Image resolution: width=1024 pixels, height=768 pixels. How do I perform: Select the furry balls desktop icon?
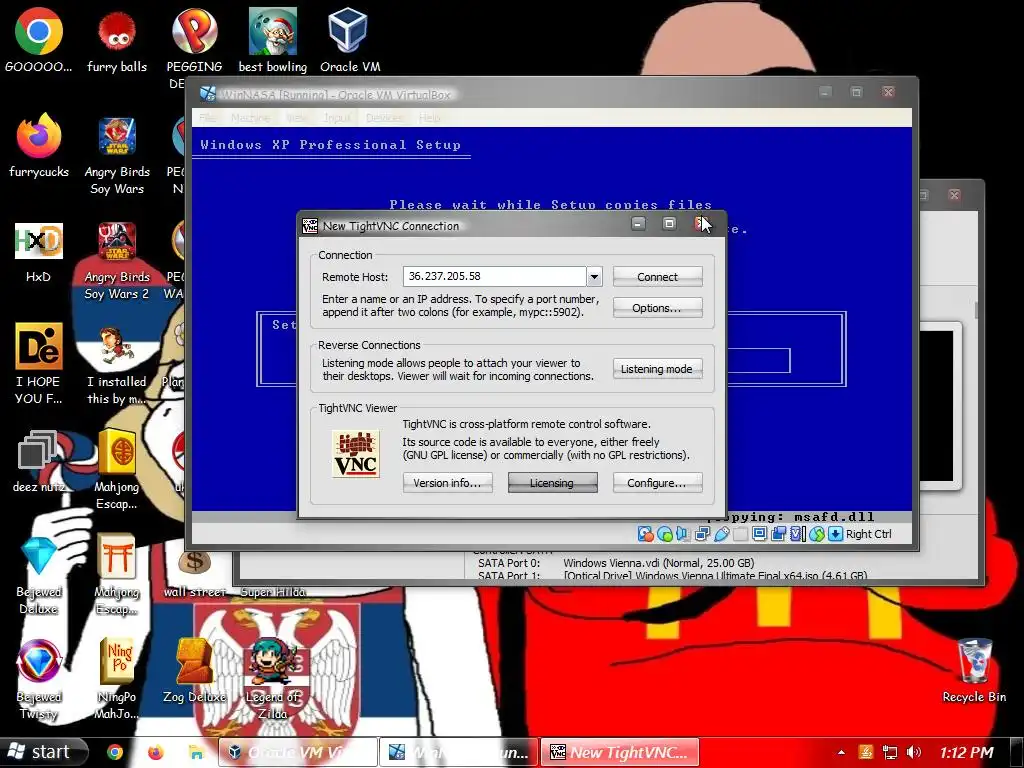coord(117,40)
